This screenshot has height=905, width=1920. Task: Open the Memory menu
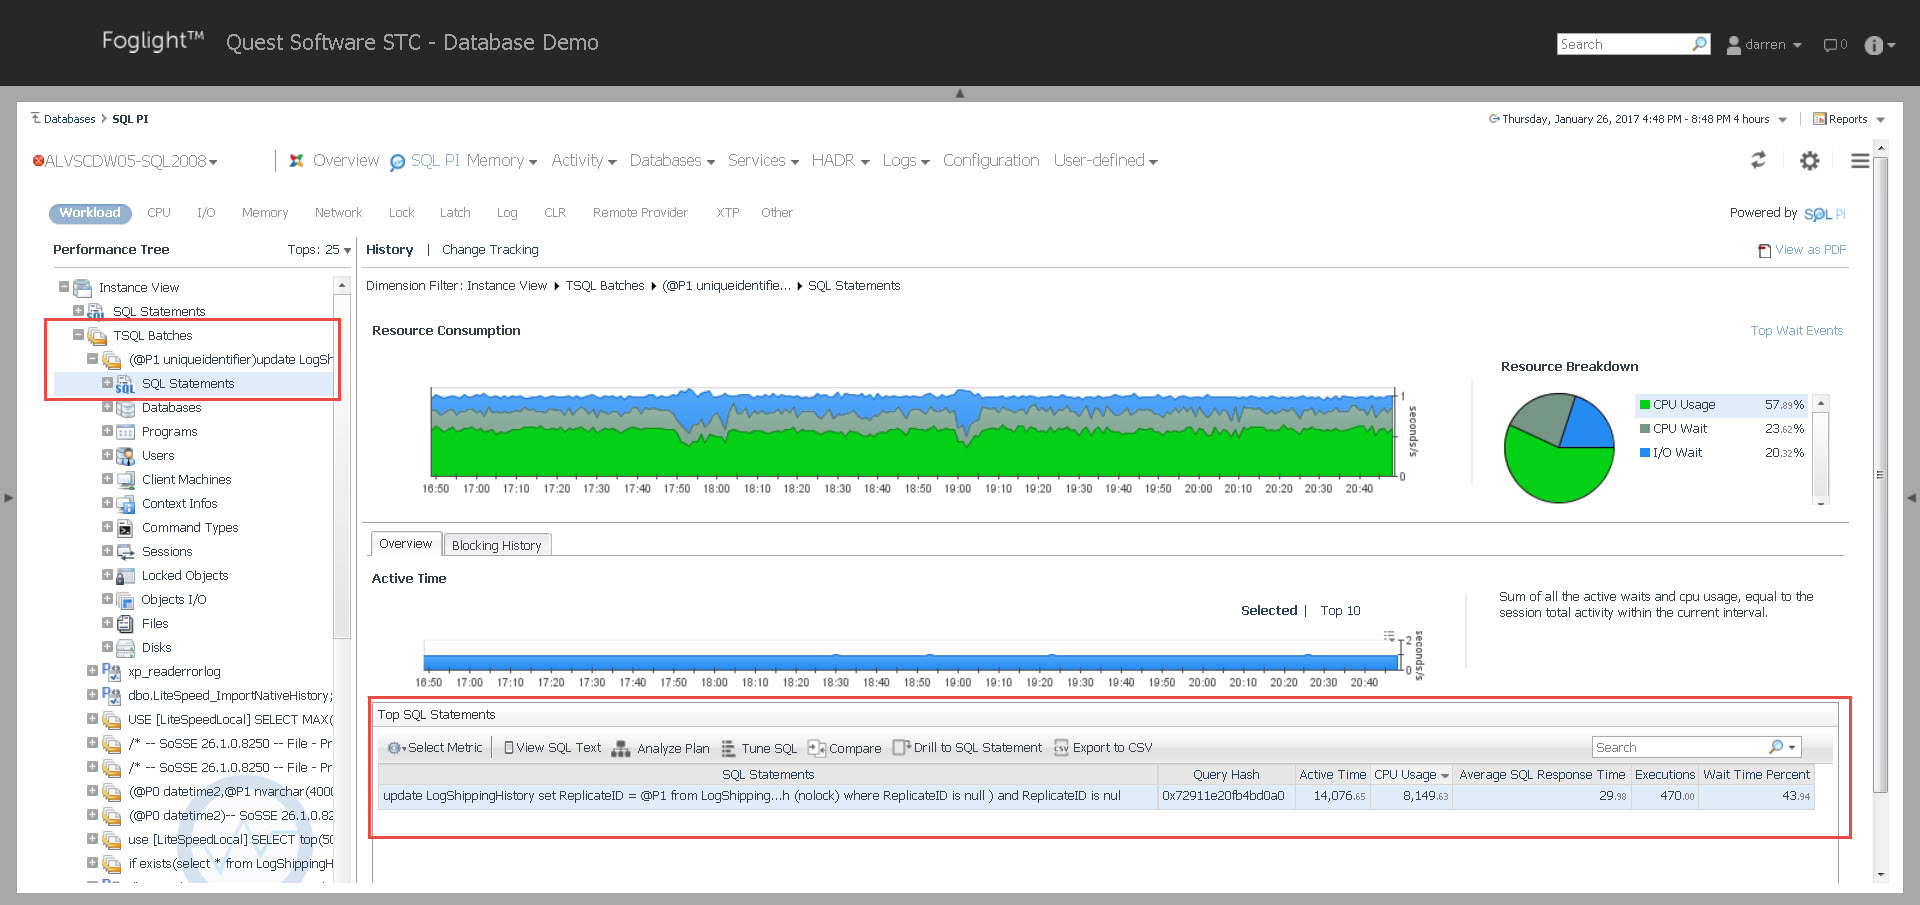pyautogui.click(x=502, y=161)
